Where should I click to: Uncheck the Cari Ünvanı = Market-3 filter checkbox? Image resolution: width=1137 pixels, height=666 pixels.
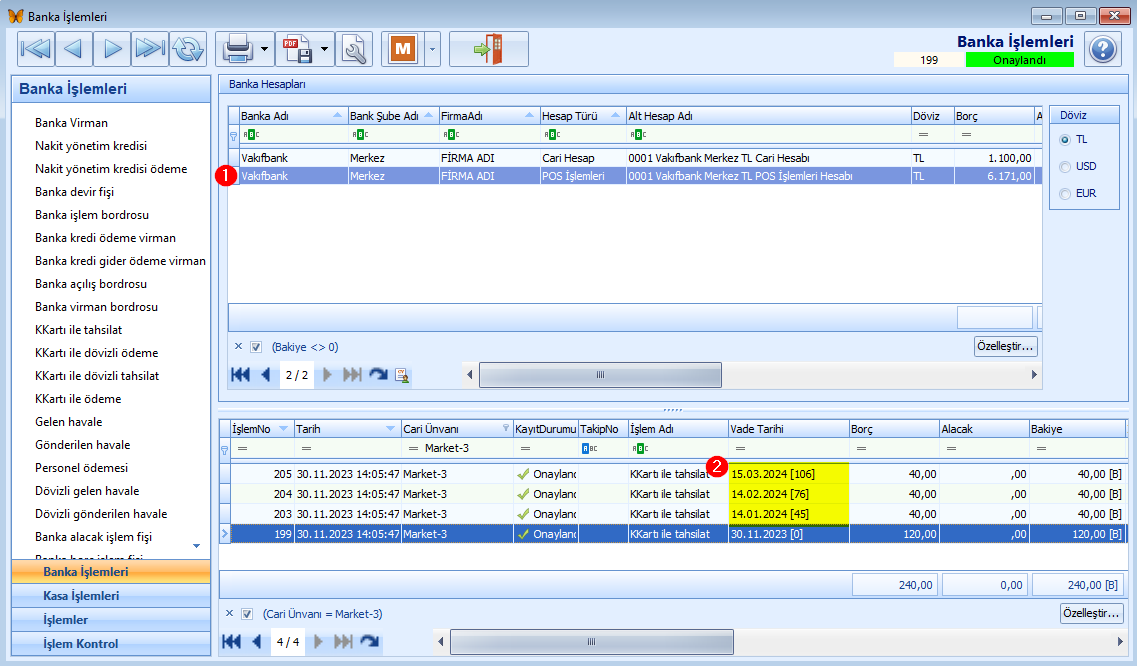click(247, 614)
